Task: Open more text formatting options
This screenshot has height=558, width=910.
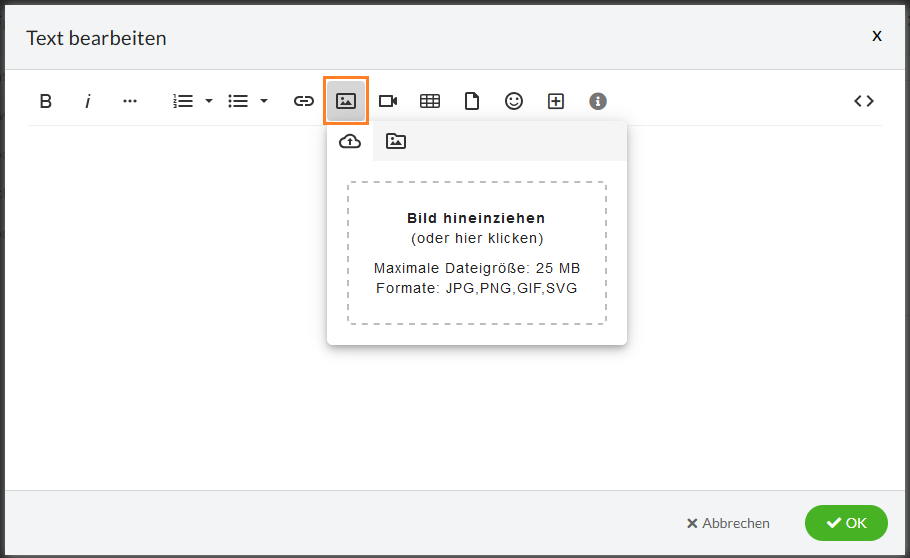Action: (130, 101)
